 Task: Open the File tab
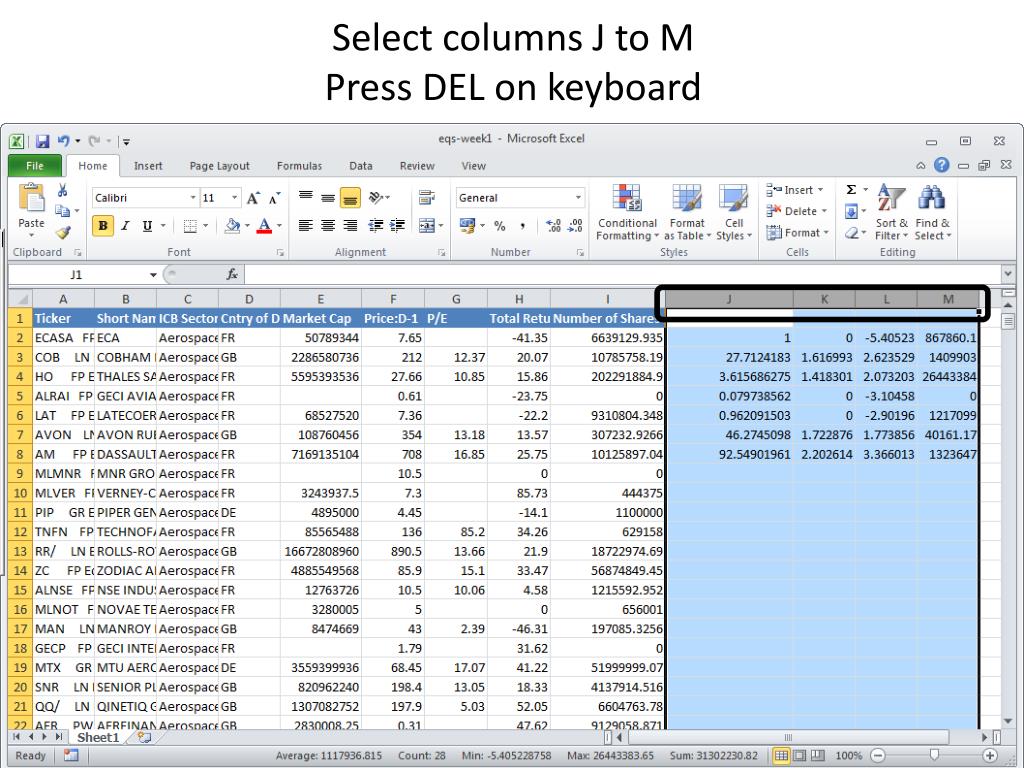pos(35,166)
